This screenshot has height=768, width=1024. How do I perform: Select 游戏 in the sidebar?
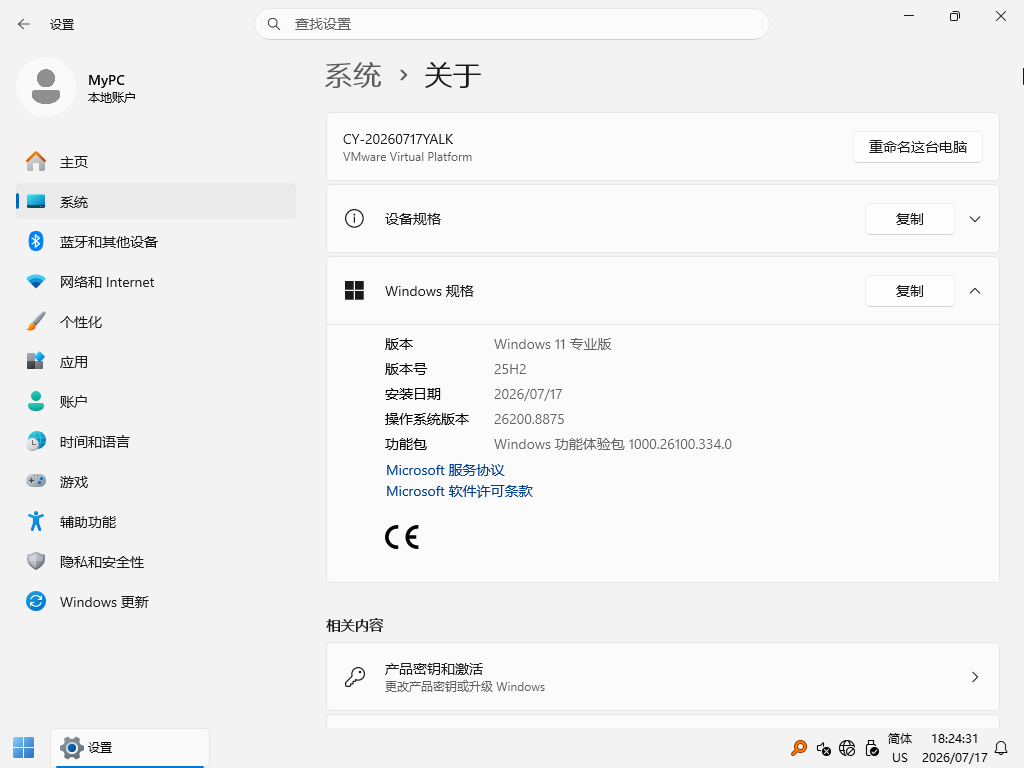[156, 481]
